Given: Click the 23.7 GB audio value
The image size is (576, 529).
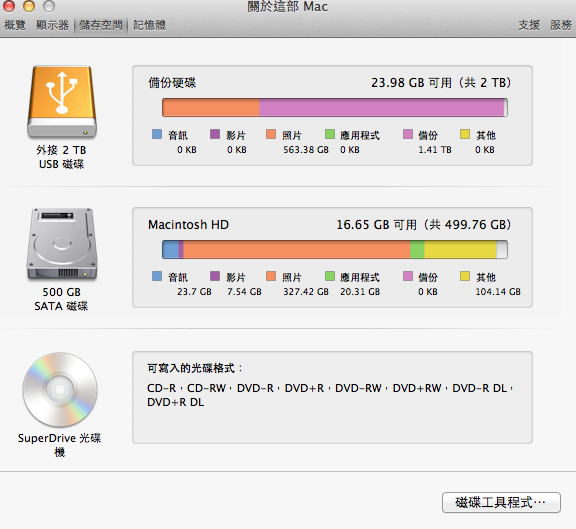Looking at the screenshot, I should pos(194,292).
